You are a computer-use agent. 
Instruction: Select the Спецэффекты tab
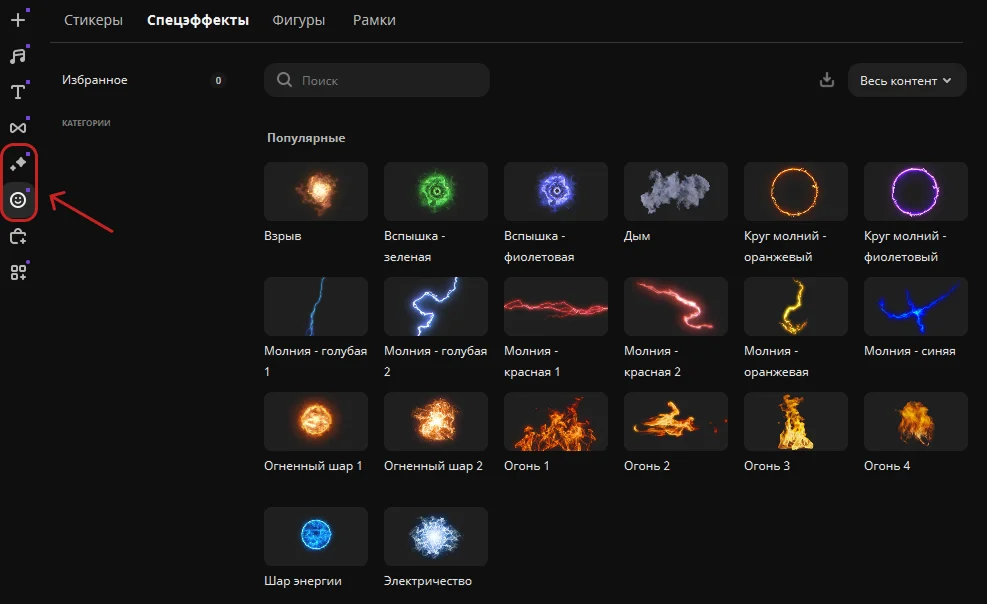click(198, 20)
